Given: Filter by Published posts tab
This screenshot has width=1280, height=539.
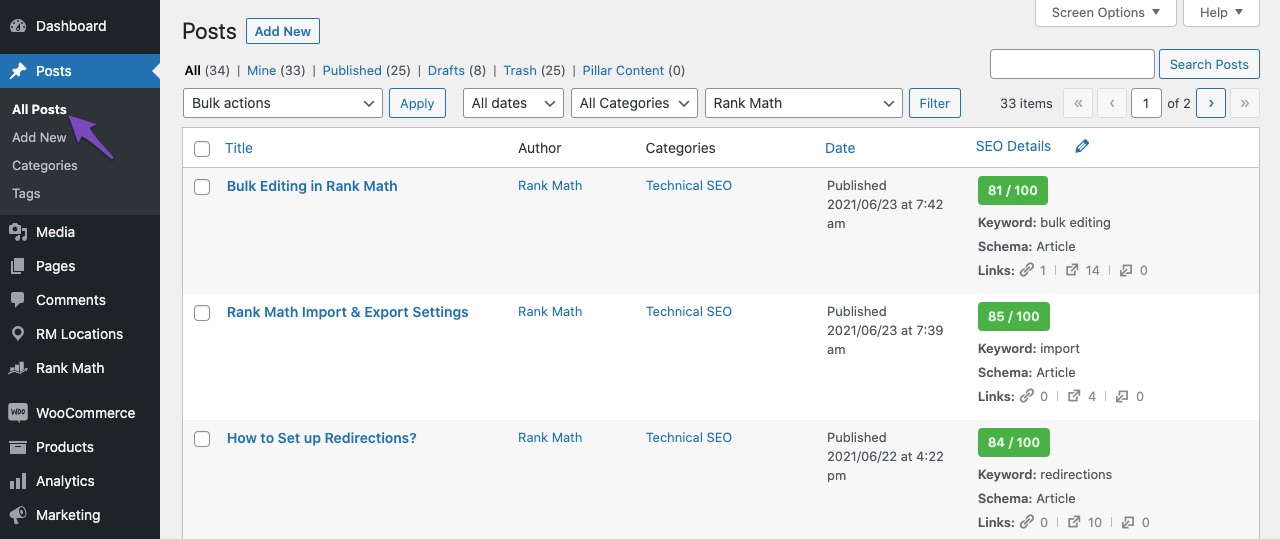Looking at the screenshot, I should [x=352, y=70].
